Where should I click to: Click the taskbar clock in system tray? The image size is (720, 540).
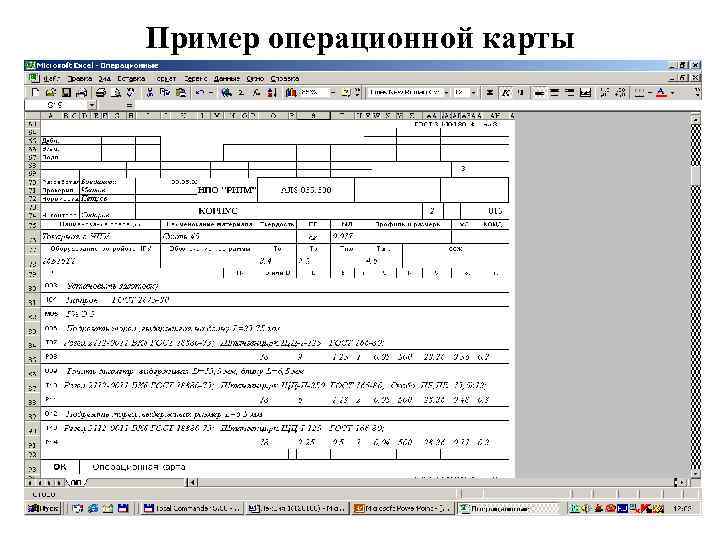pyautogui.click(x=681, y=508)
